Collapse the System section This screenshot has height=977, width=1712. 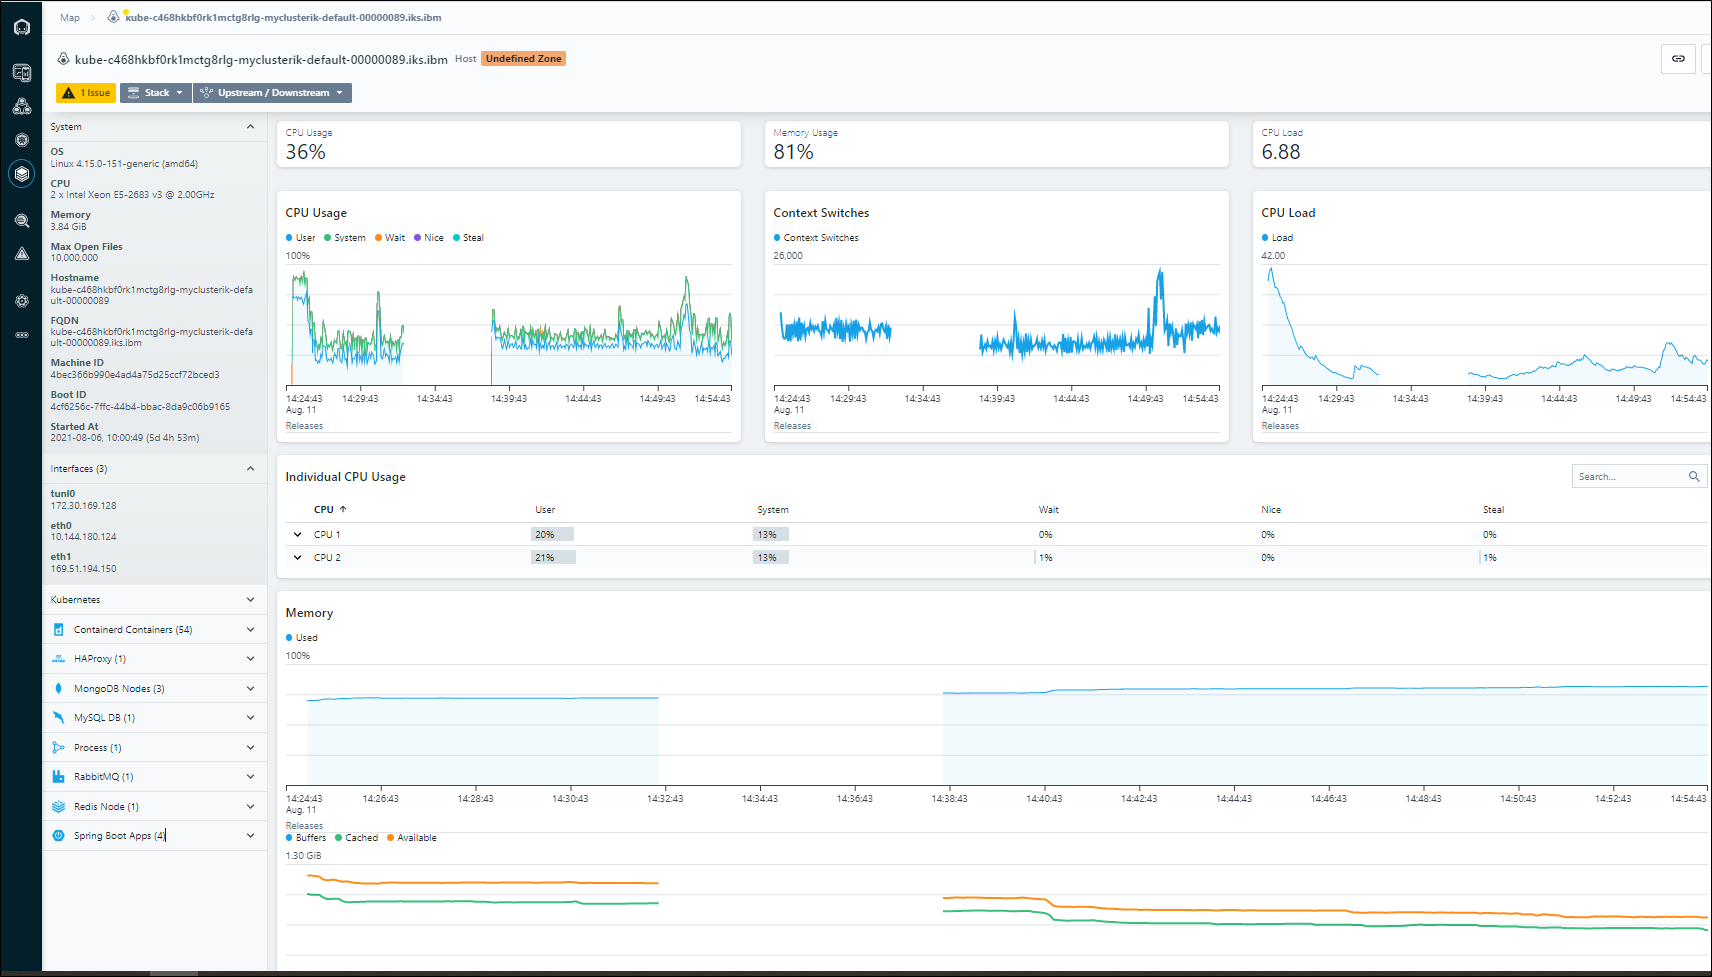(x=250, y=127)
